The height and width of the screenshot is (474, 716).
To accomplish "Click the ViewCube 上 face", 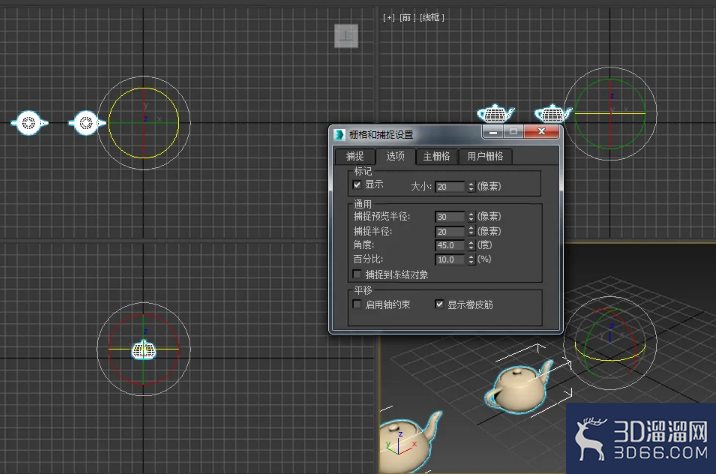I will click(x=346, y=36).
